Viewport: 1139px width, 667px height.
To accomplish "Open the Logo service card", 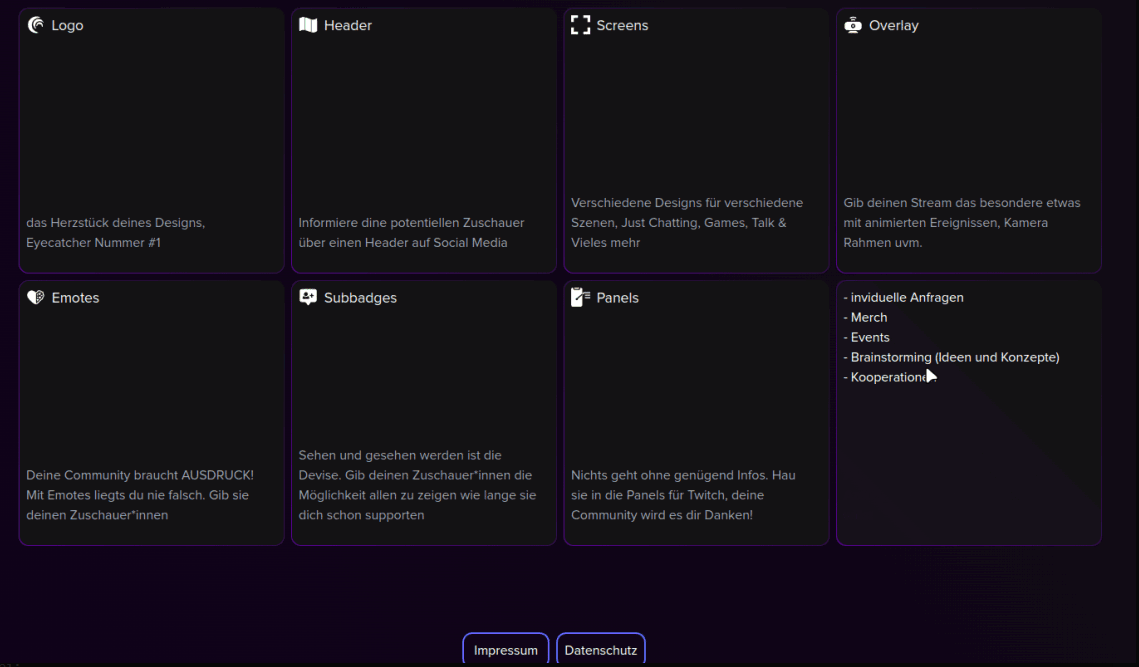I will [151, 140].
